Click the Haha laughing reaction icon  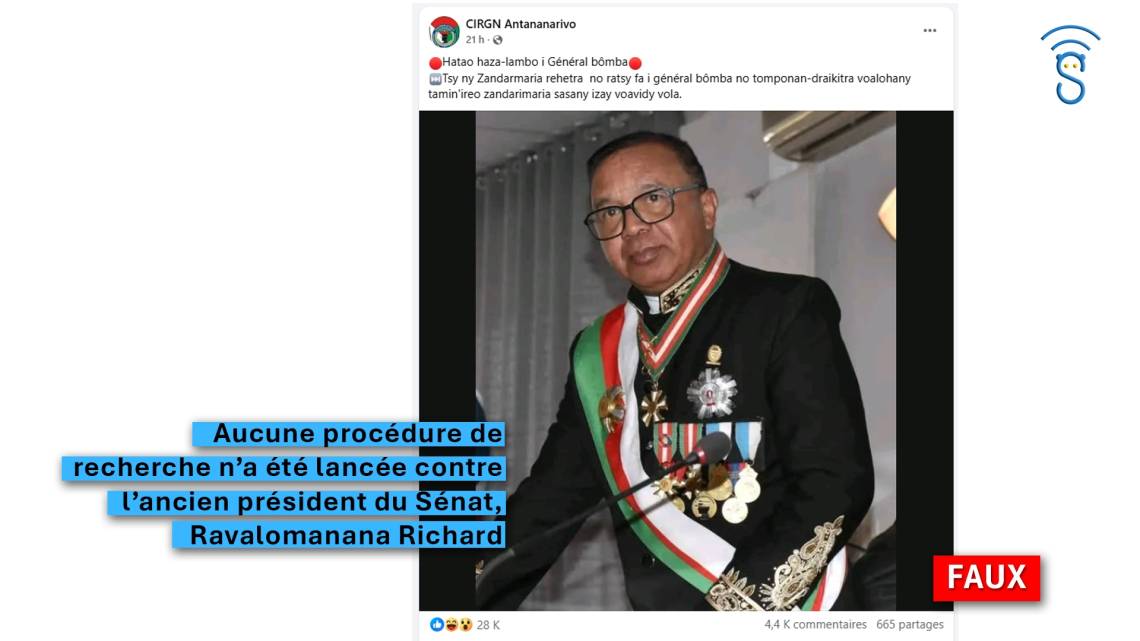[451, 624]
